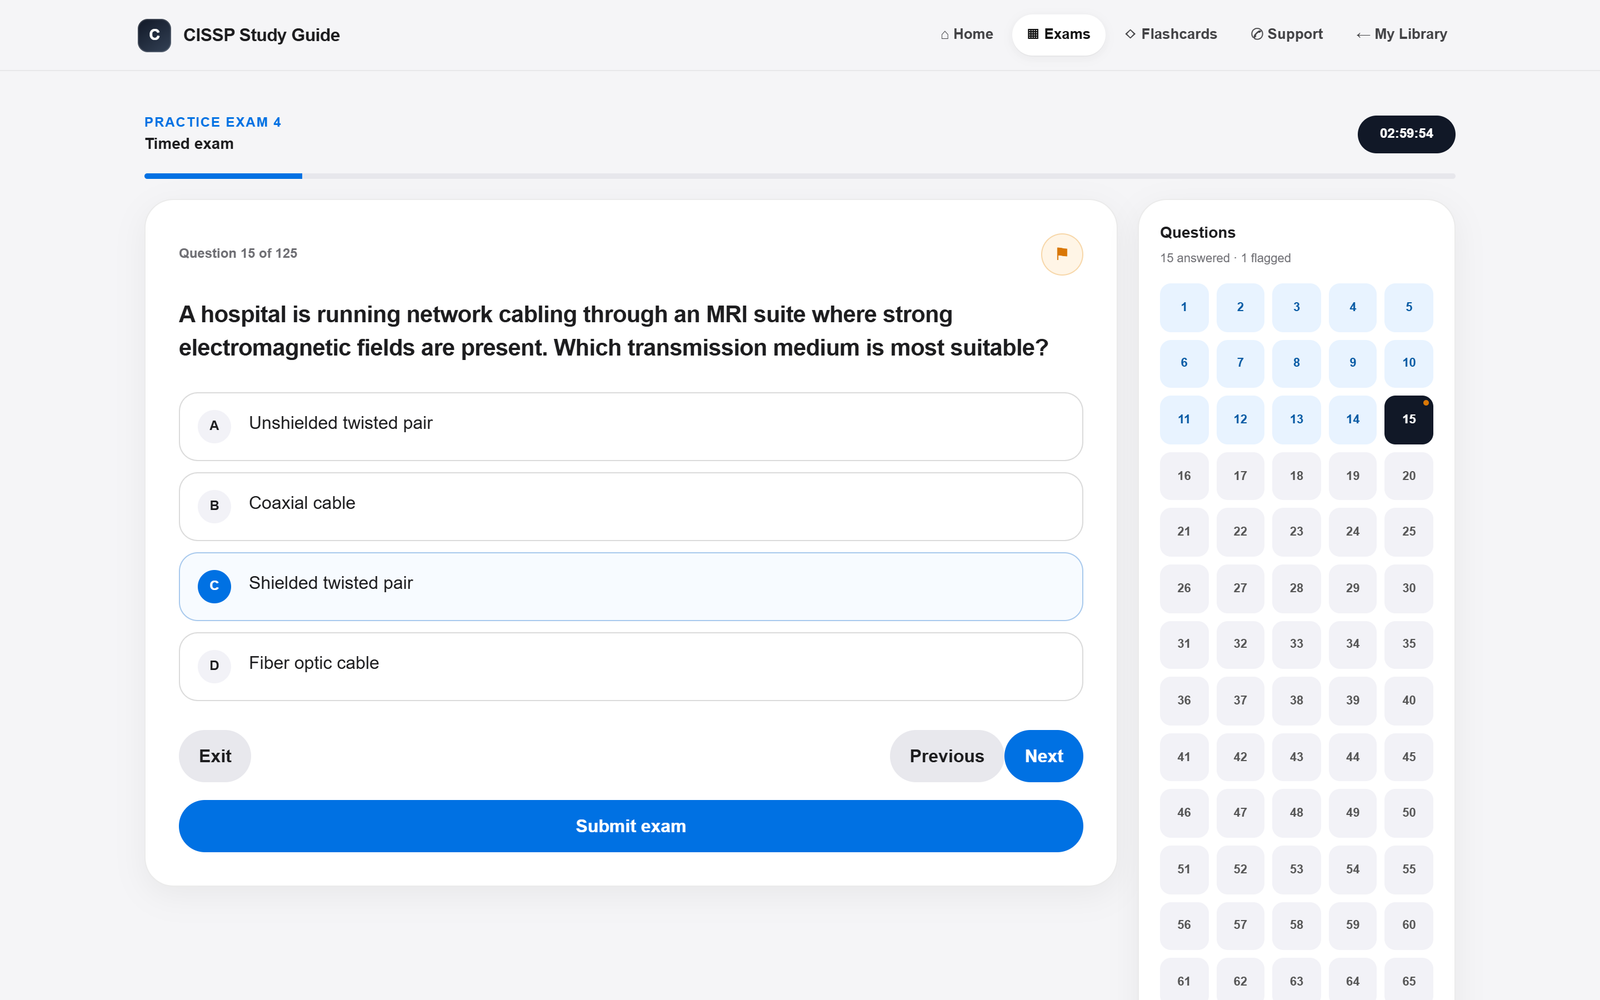This screenshot has width=1600, height=1000.
Task: Open the Support page
Action: [1287, 34]
